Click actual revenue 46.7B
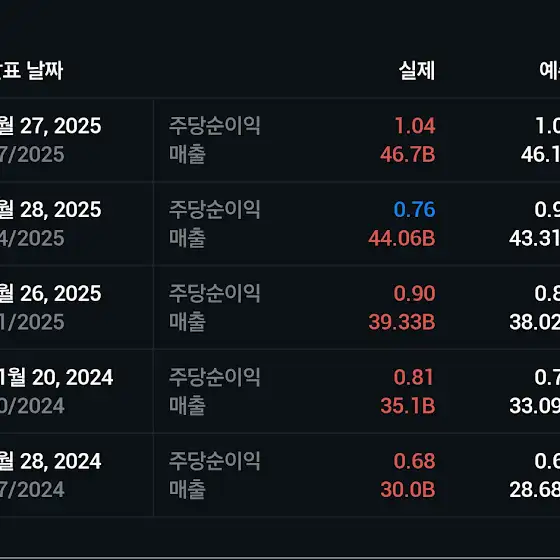 click(x=408, y=155)
